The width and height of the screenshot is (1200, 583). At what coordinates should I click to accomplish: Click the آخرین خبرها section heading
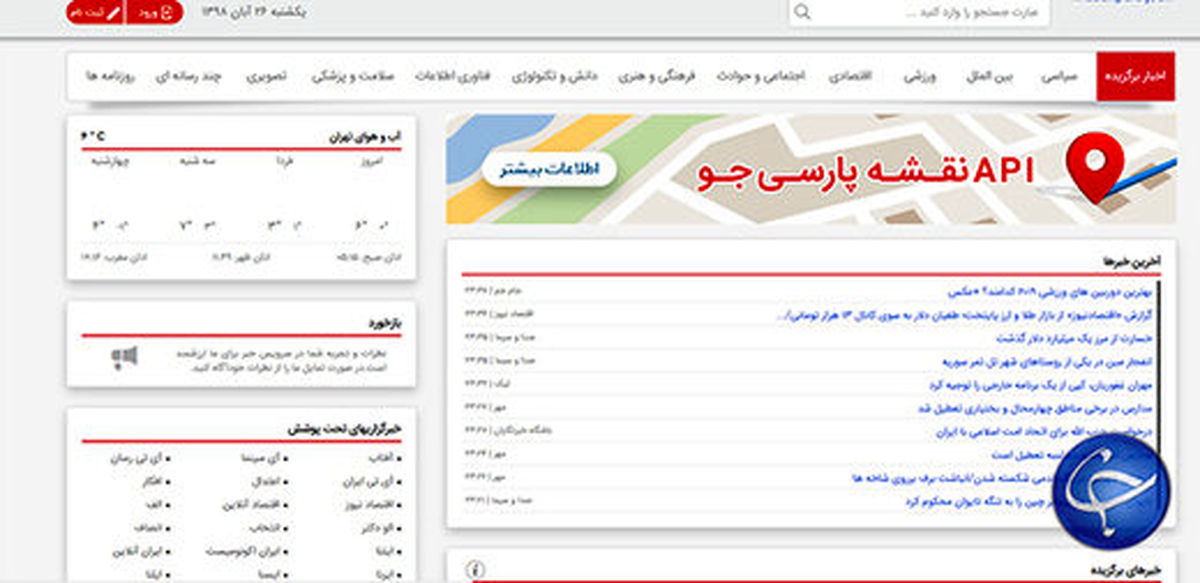pyautogui.click(x=1131, y=261)
